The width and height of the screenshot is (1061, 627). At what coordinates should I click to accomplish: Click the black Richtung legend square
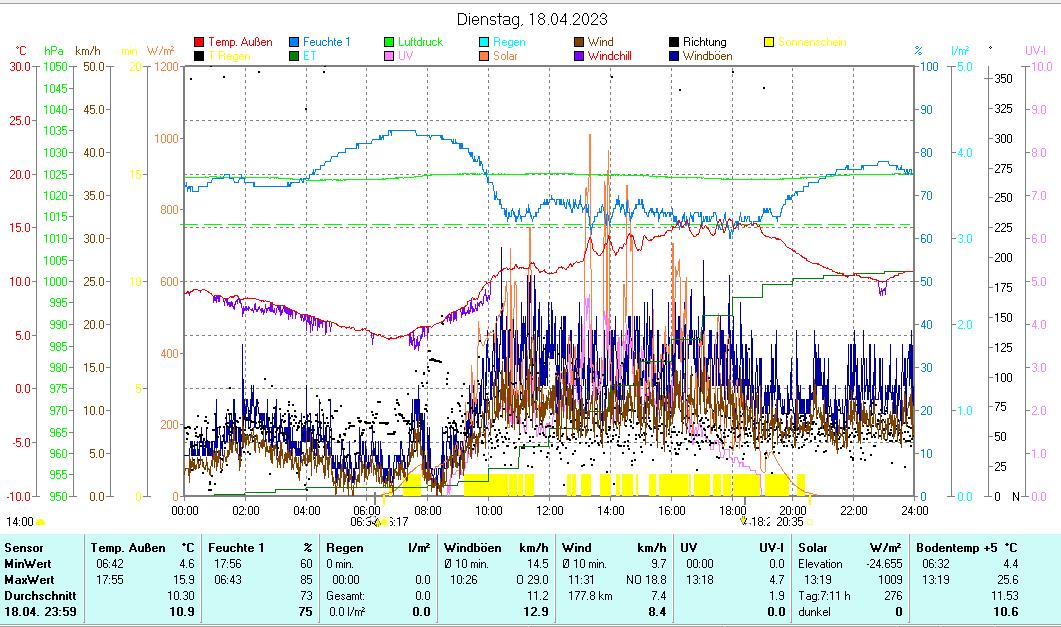(x=674, y=42)
